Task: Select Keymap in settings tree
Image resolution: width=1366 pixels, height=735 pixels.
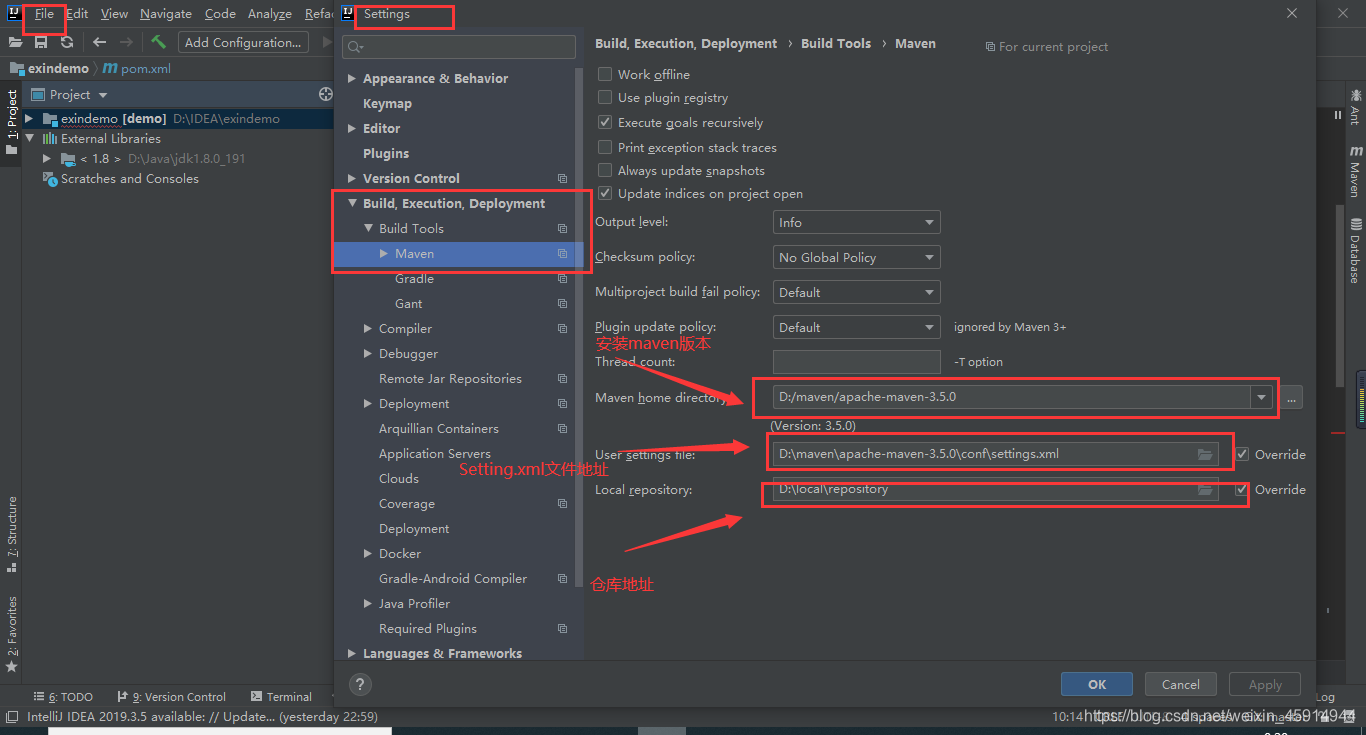Action: point(387,103)
